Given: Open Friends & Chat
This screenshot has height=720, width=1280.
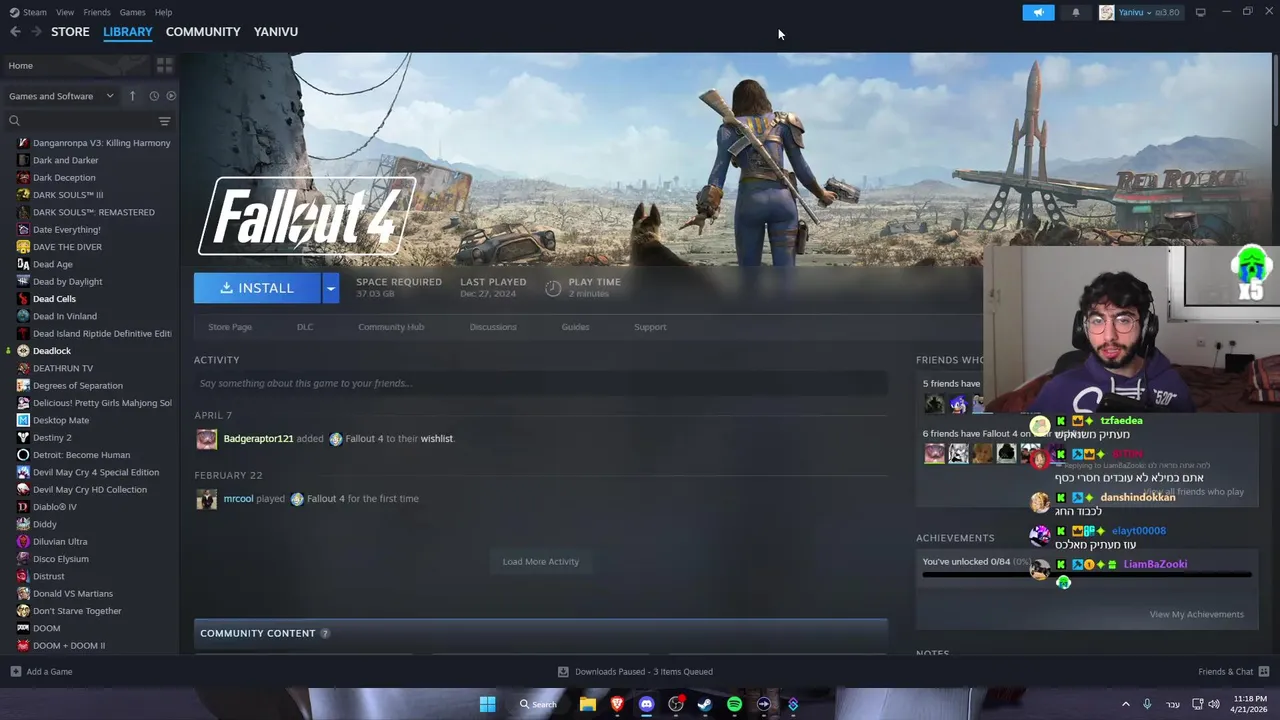Looking at the screenshot, I should [1233, 672].
